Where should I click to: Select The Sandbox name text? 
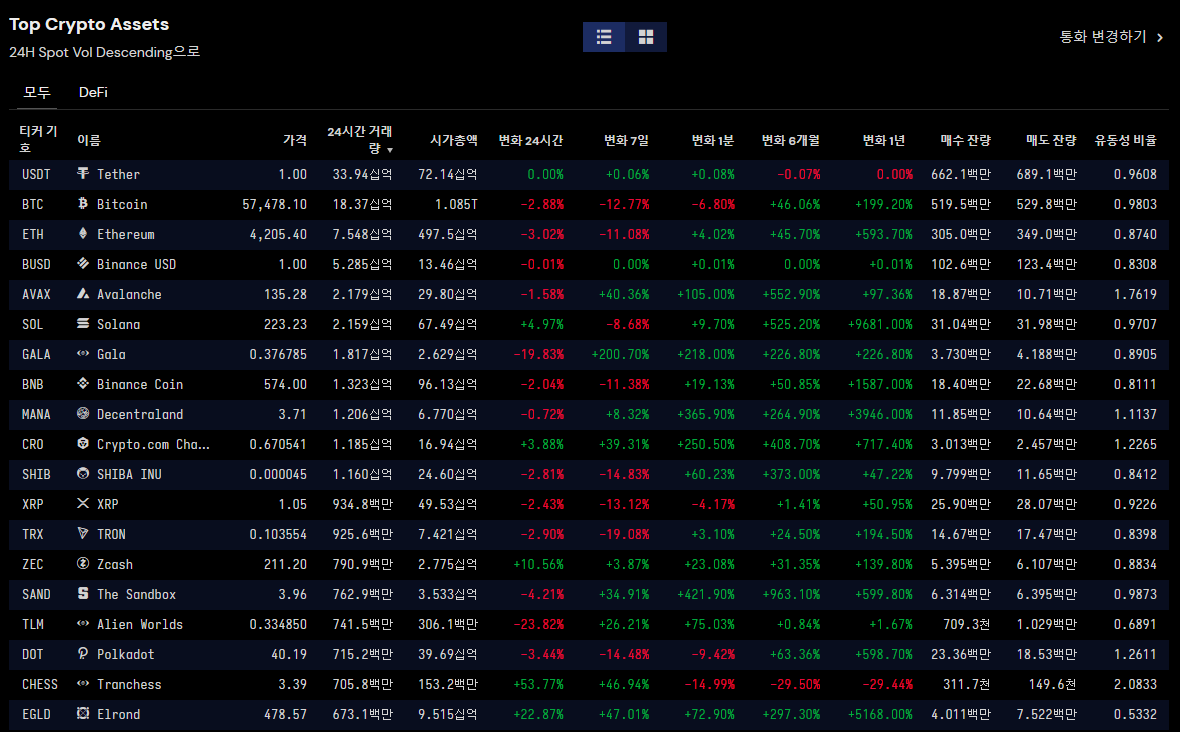point(136,595)
